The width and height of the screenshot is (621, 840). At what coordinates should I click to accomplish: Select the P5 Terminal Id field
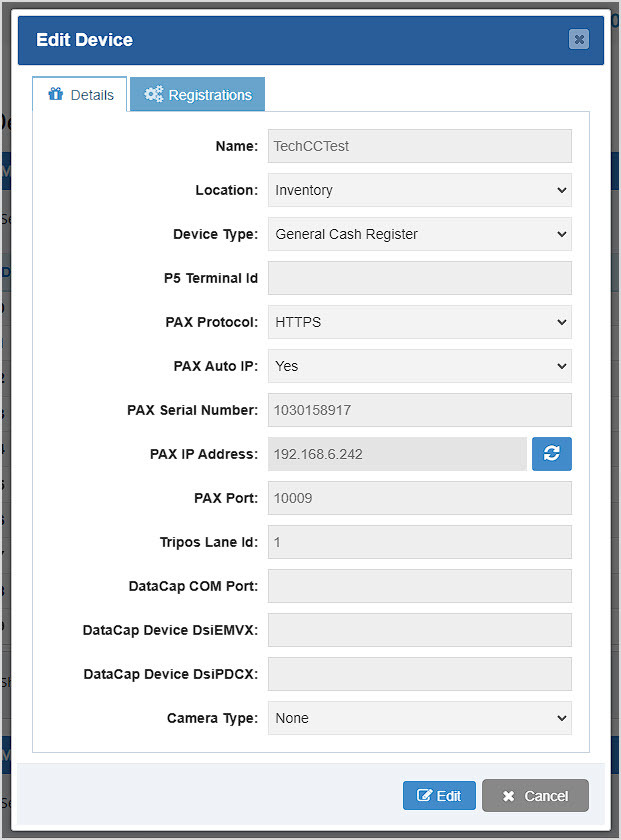(x=419, y=278)
